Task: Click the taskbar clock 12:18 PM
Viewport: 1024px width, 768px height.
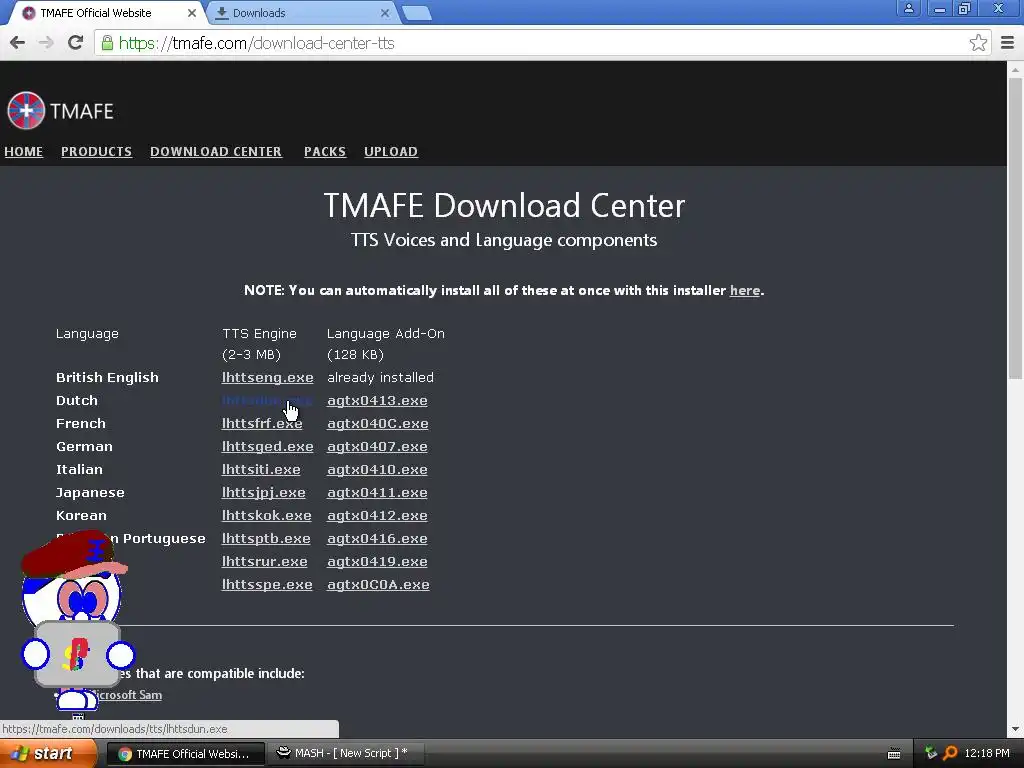Action: tap(987, 754)
